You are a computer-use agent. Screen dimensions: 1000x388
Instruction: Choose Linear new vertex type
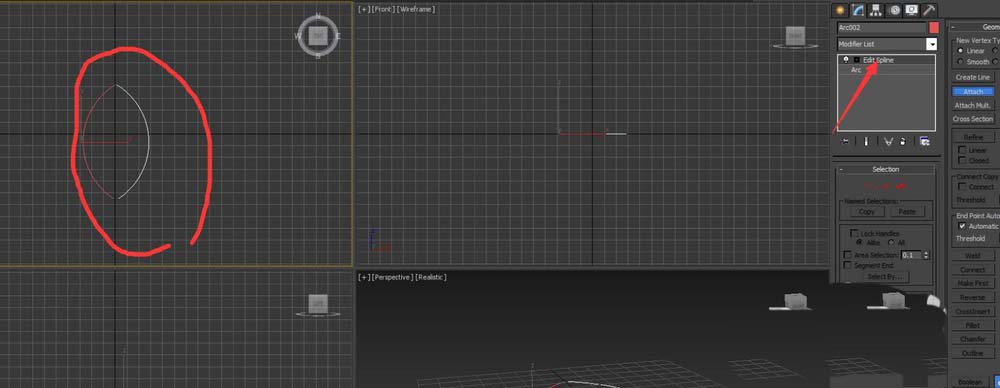point(960,50)
